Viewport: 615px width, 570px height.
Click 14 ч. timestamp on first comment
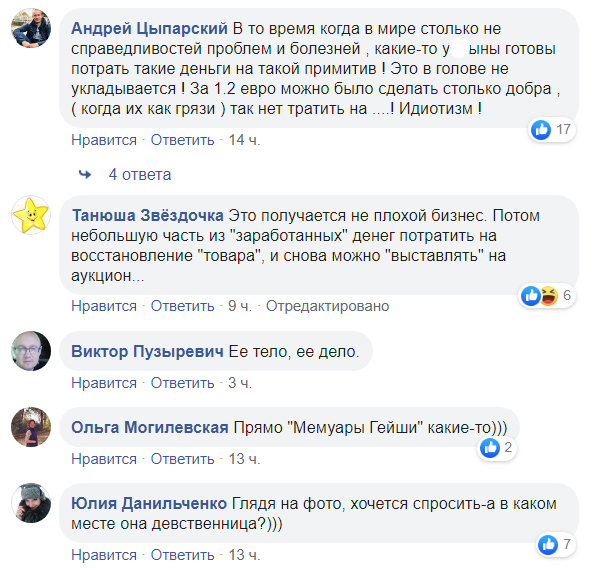[244, 140]
